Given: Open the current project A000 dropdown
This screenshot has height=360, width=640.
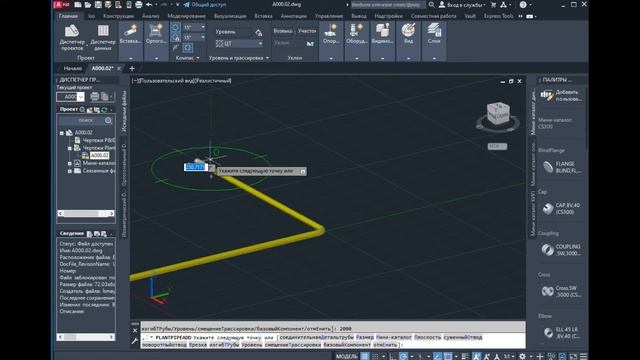Looking at the screenshot, I should tap(80, 97).
